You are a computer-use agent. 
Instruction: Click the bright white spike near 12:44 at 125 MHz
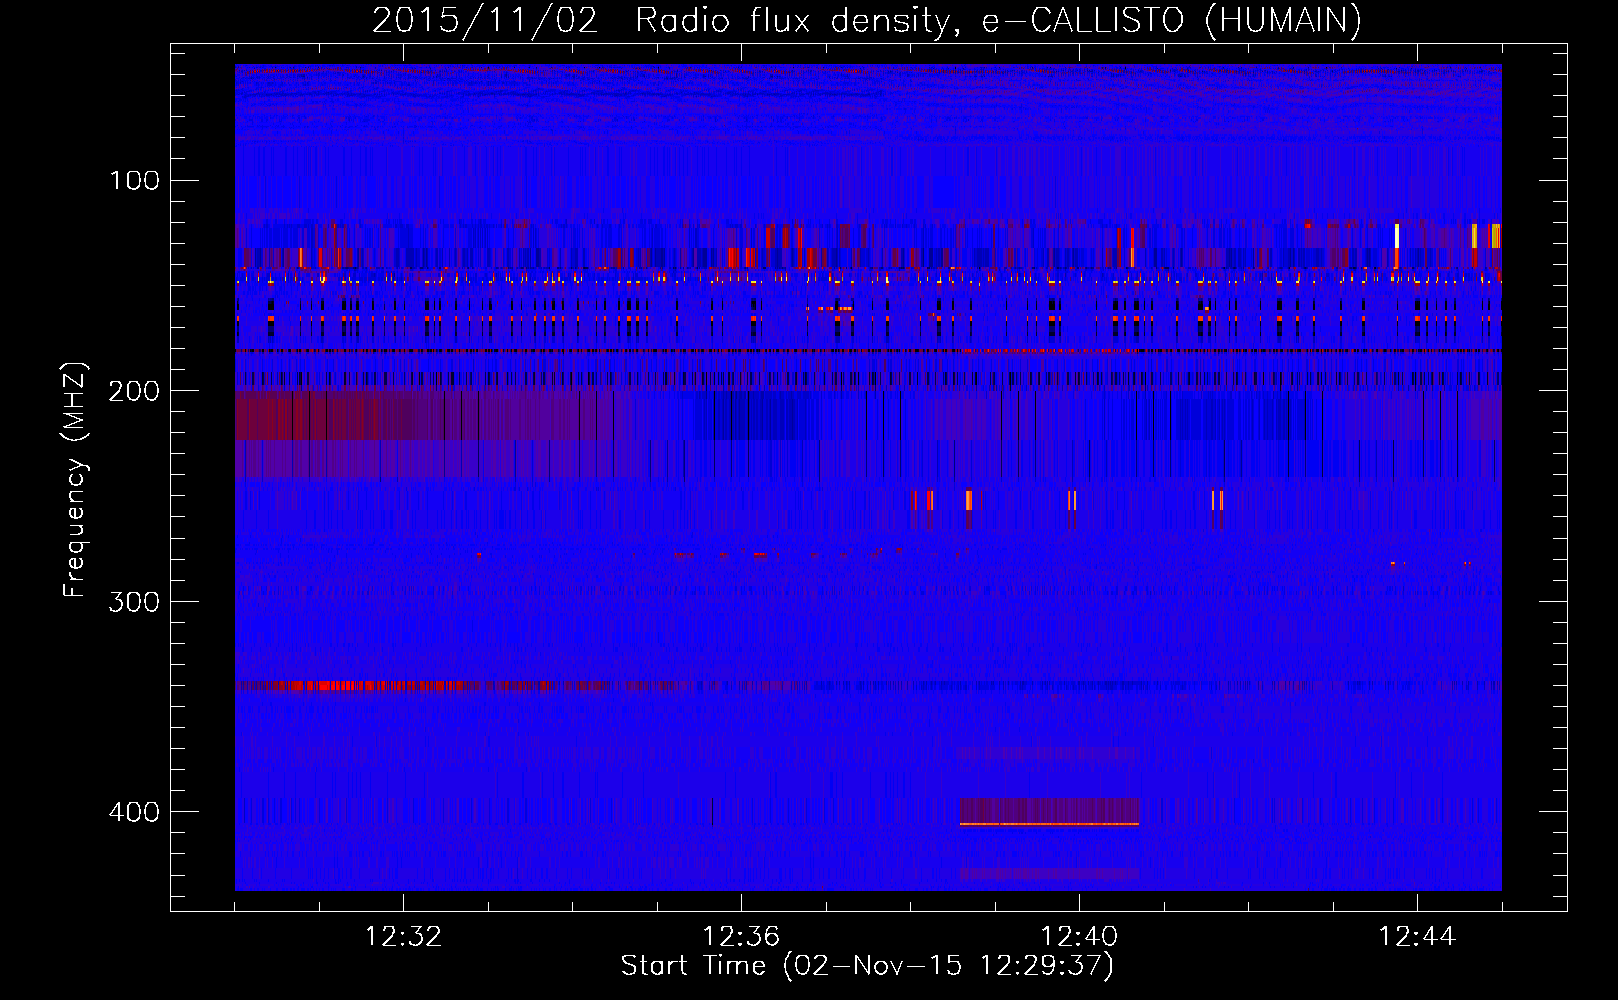1397,236
